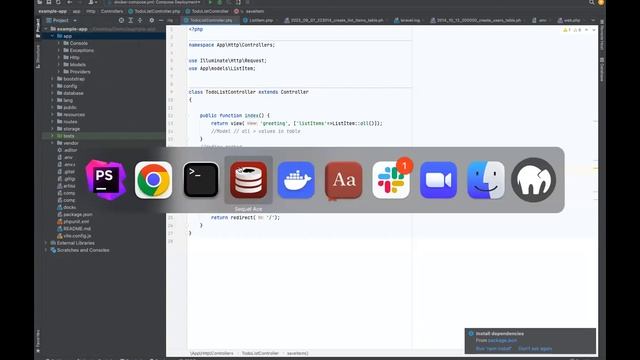Expand the Models folder
Screen dimensions: 640x360
(59, 64)
